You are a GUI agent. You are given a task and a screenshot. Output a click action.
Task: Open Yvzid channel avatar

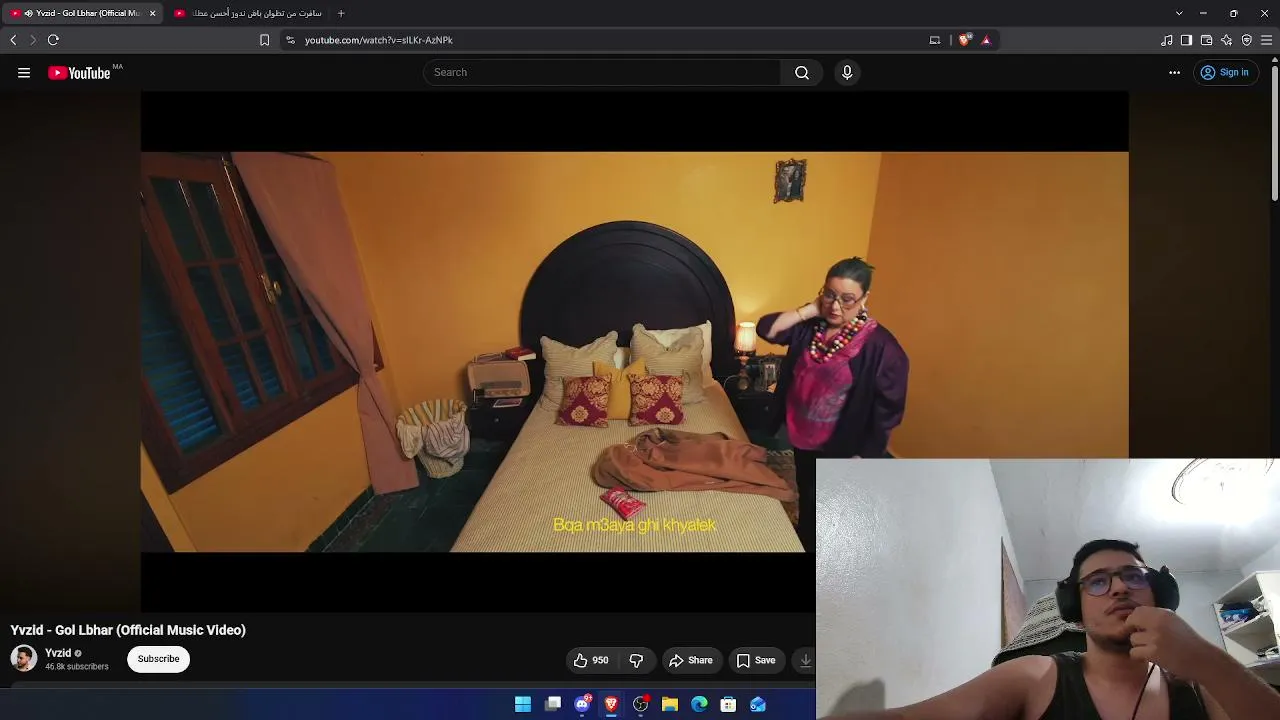coord(24,658)
